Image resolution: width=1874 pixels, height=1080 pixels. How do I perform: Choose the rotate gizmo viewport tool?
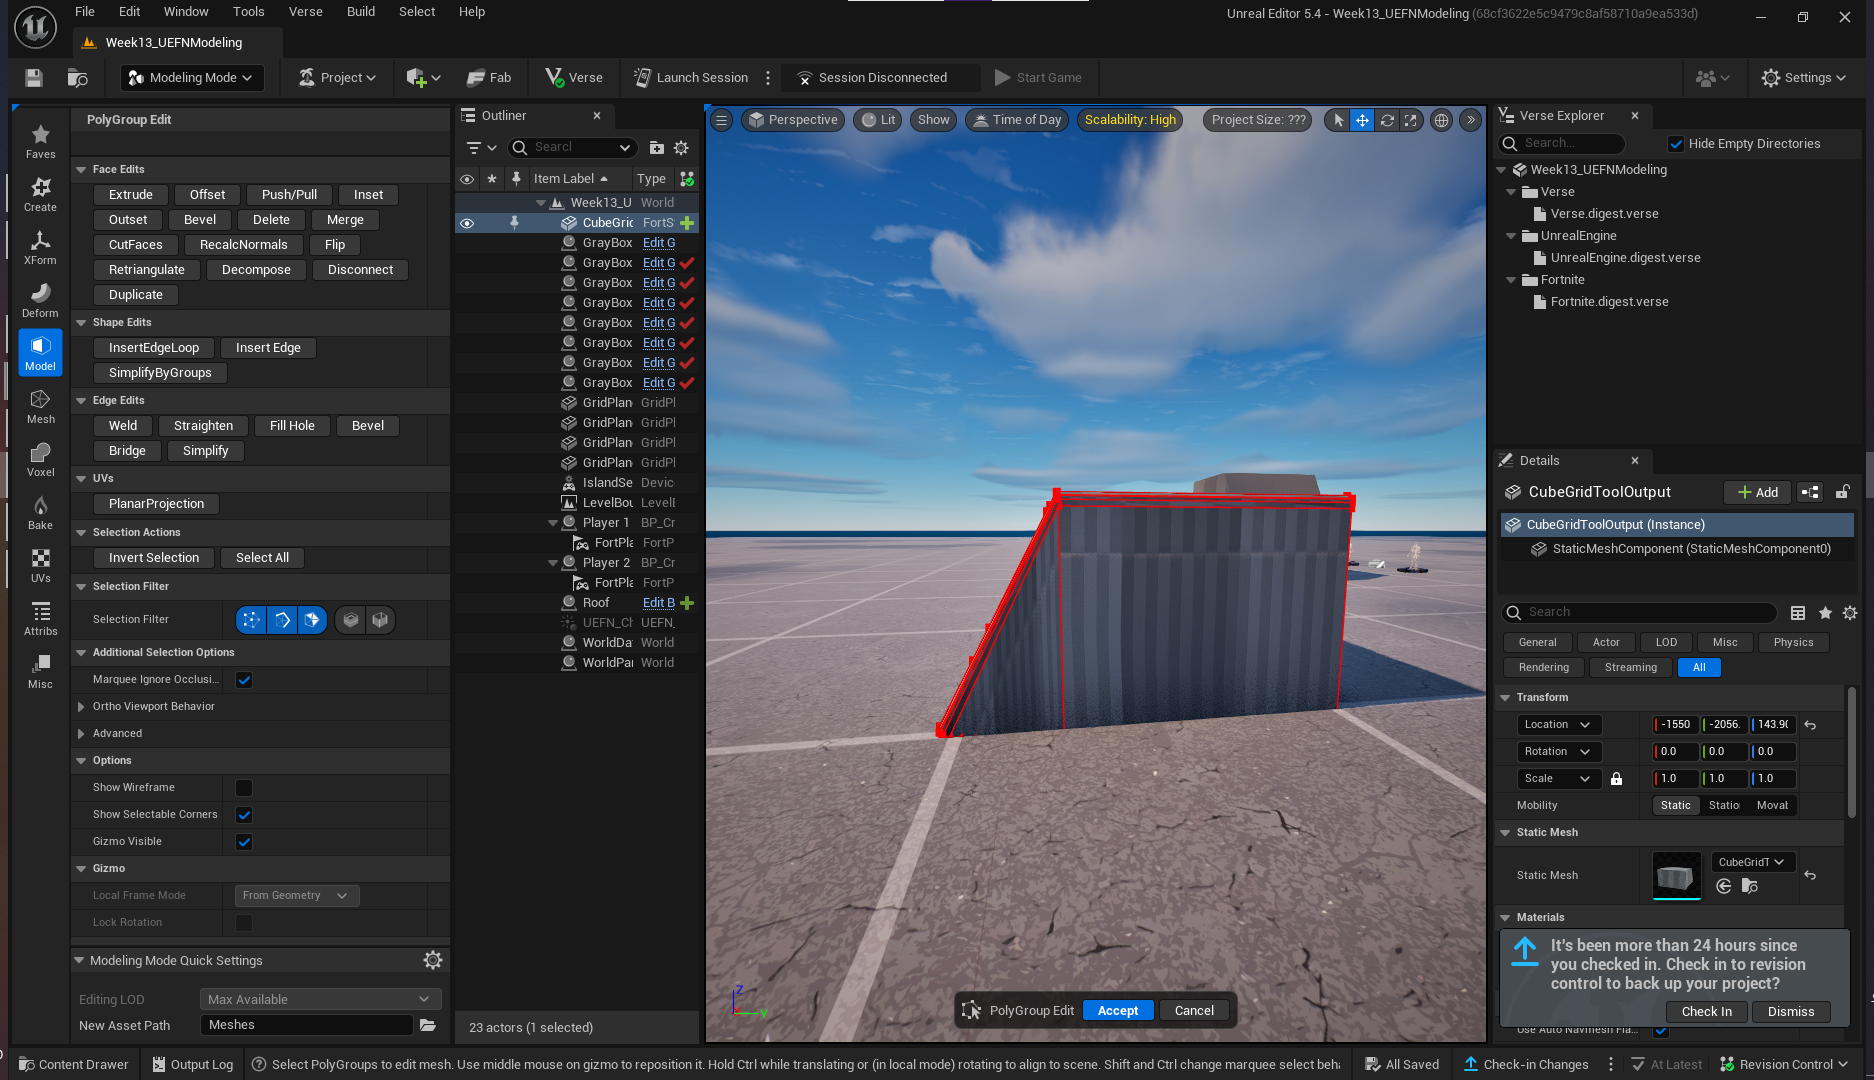tap(1387, 120)
